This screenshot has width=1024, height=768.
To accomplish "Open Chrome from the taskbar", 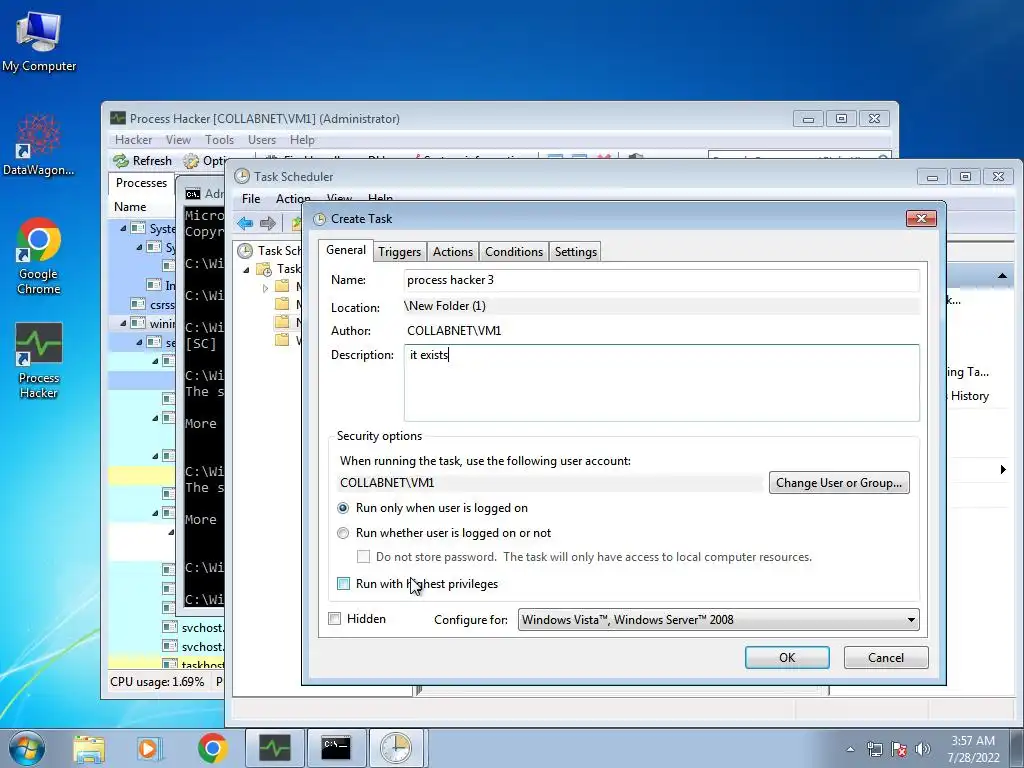I will point(212,748).
